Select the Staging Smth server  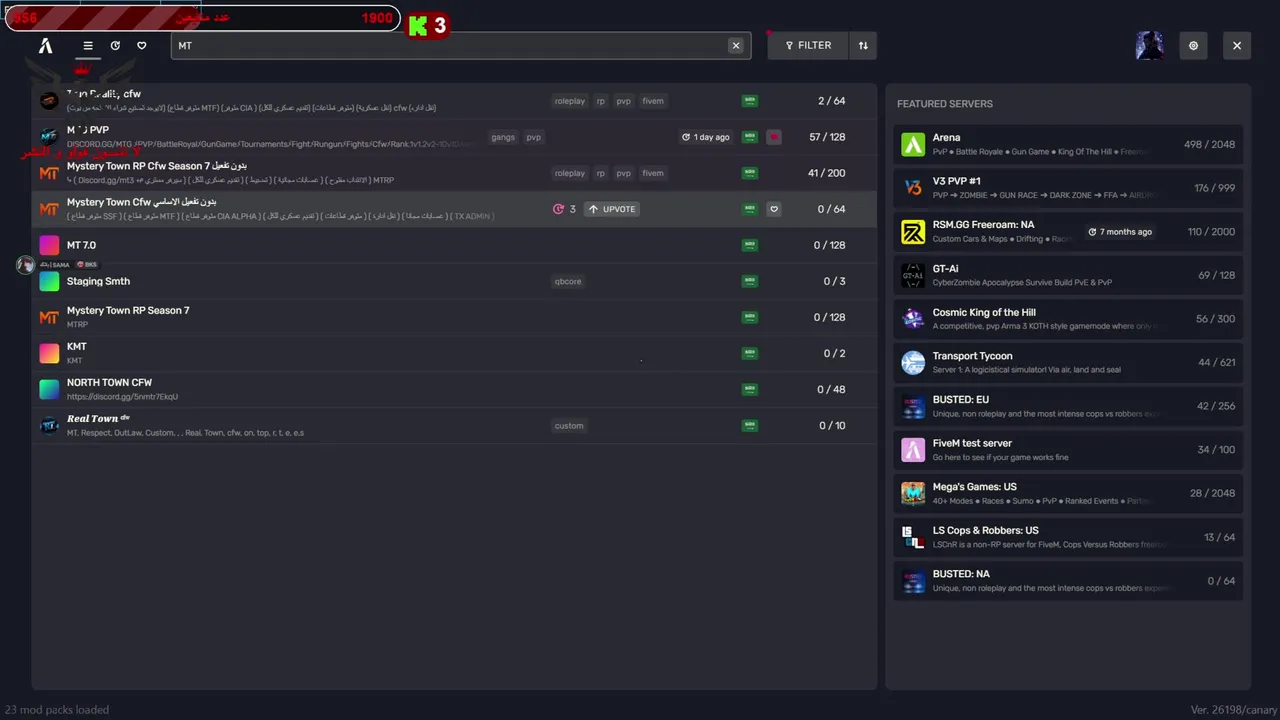454,281
